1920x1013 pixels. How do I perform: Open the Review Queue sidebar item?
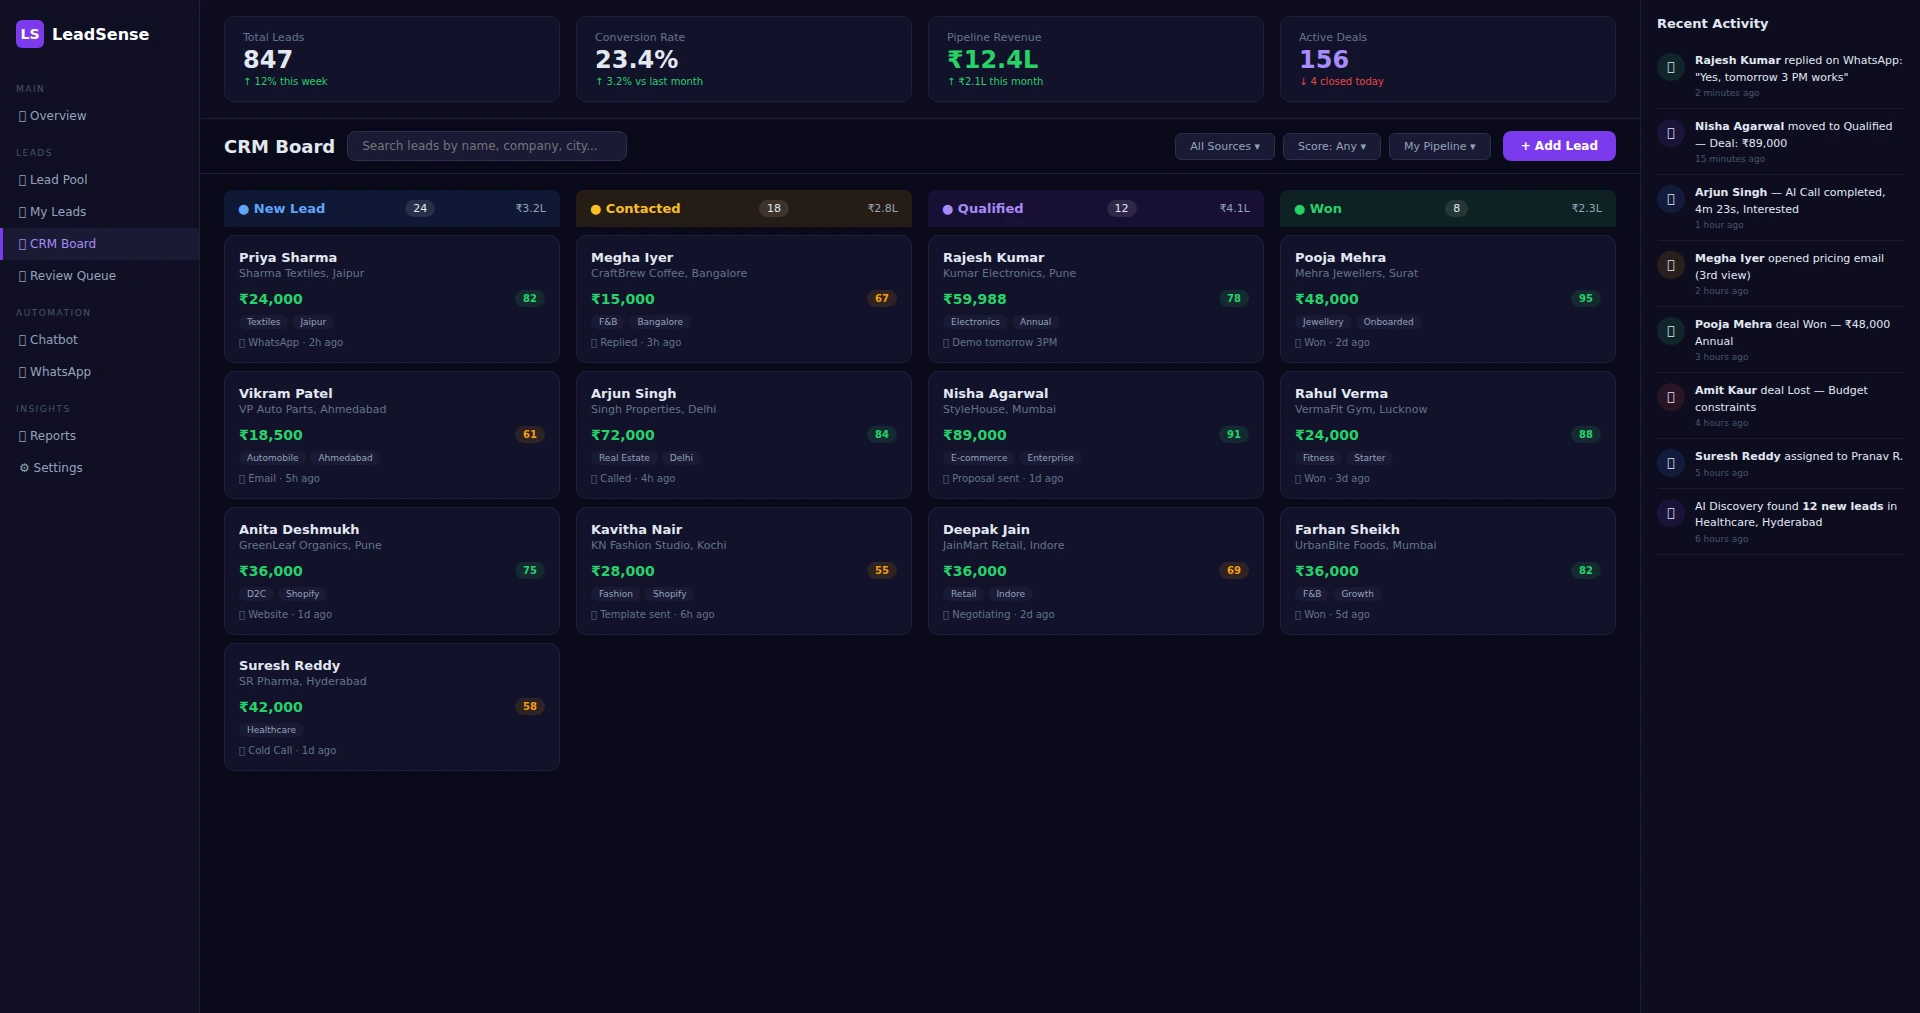click(72, 276)
